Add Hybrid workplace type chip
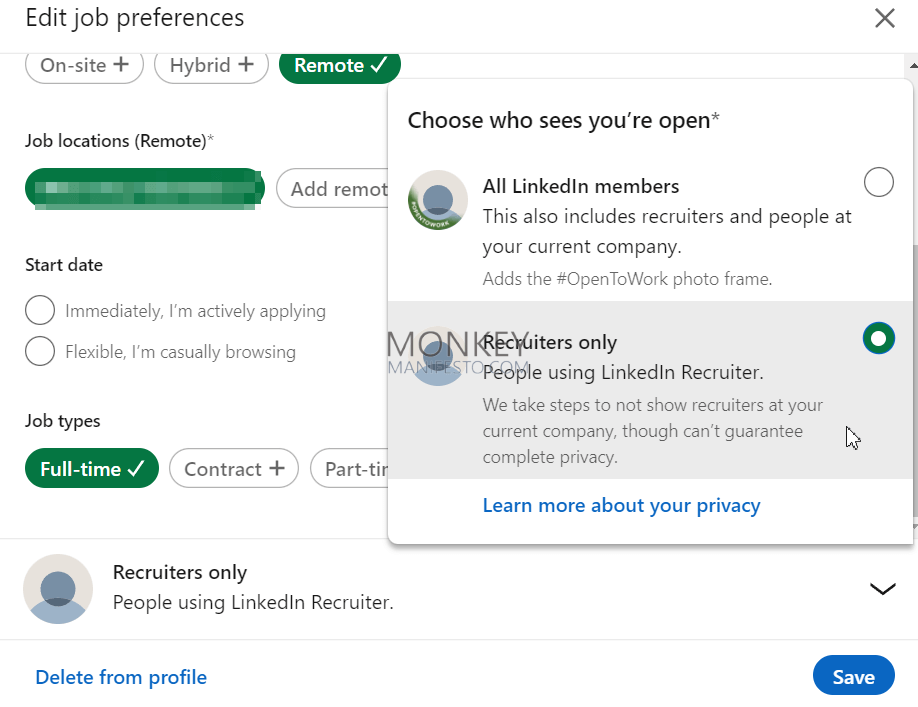918x707 pixels. click(212, 66)
